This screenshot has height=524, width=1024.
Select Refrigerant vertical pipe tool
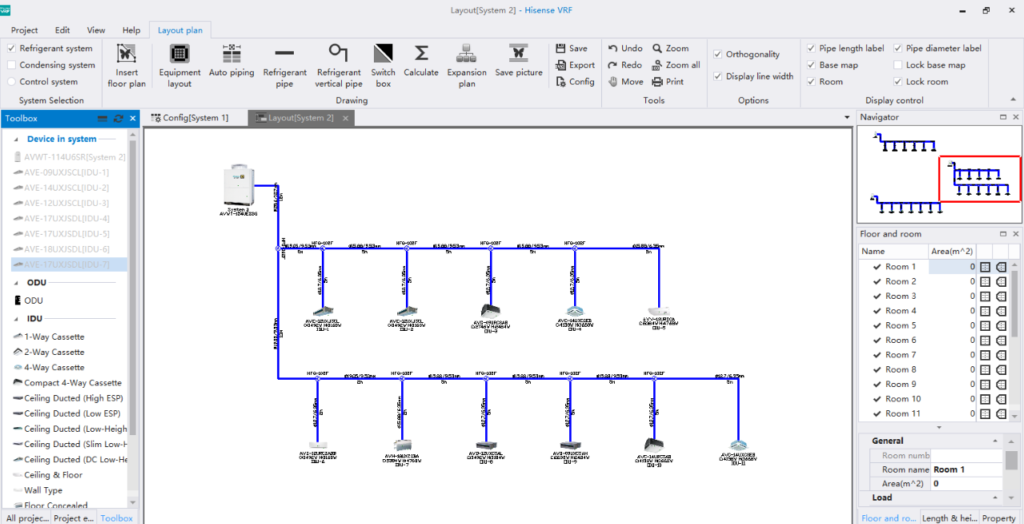(338, 65)
